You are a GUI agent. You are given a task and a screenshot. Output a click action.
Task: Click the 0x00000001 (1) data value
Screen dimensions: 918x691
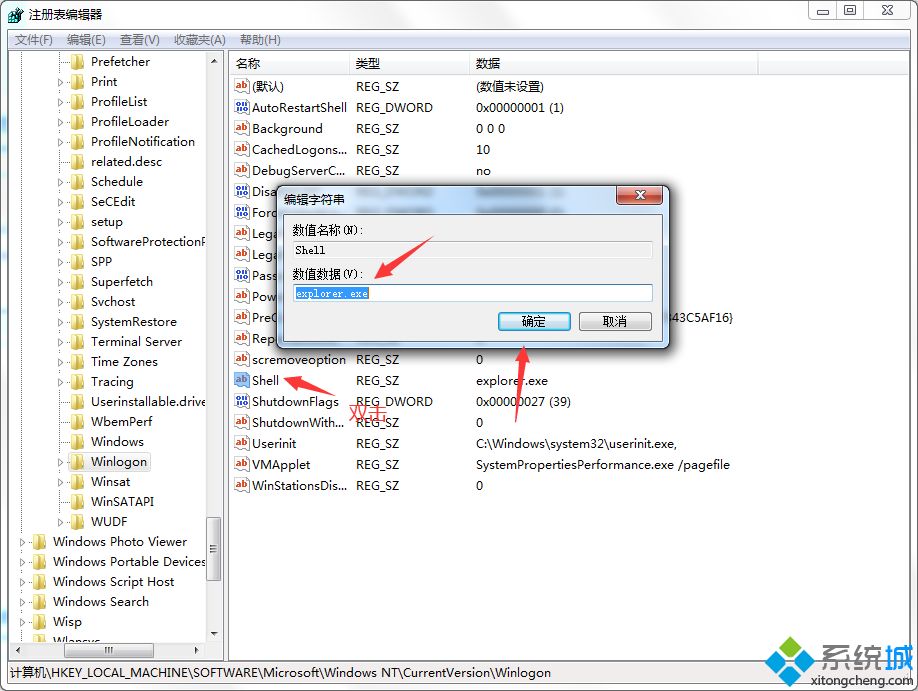click(x=519, y=107)
